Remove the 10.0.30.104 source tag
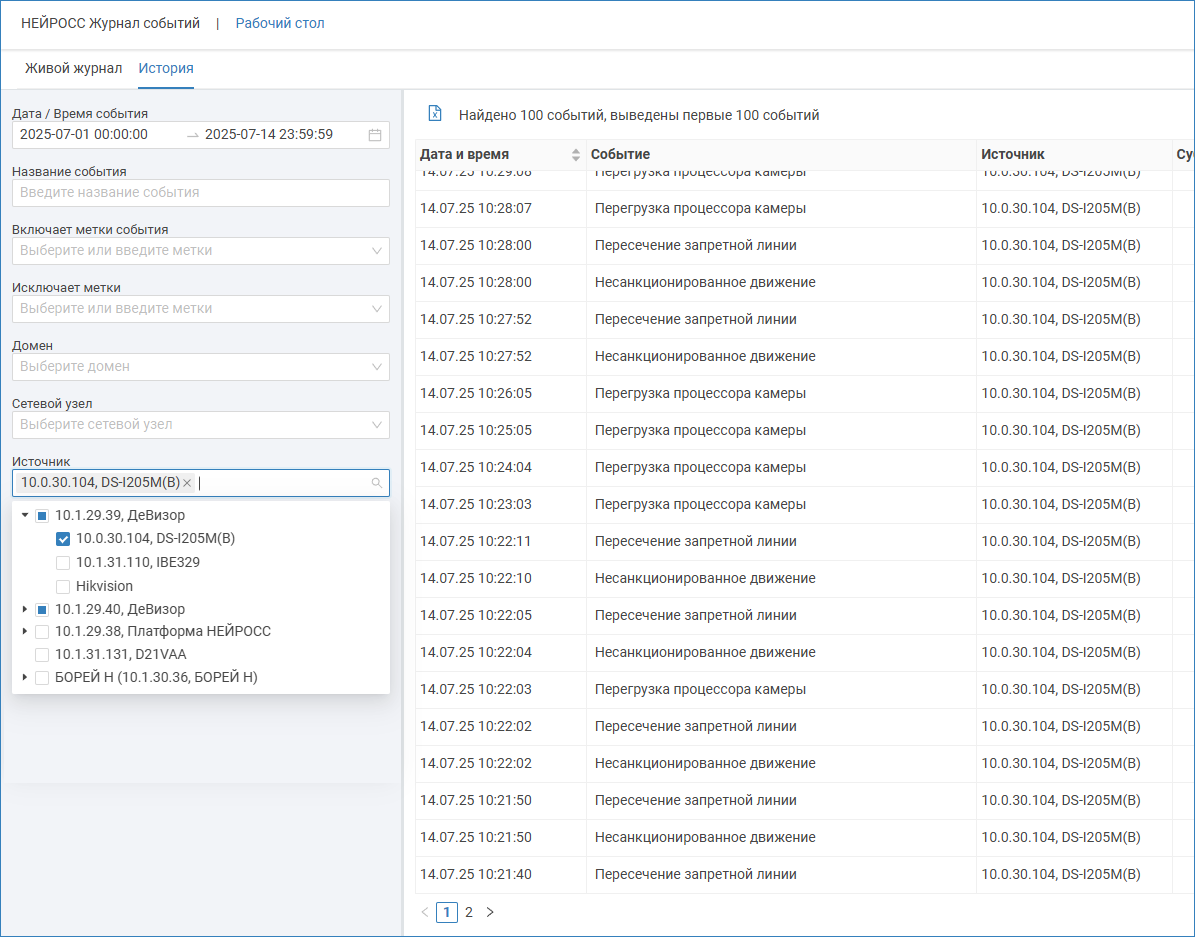The image size is (1195, 937). click(187, 483)
